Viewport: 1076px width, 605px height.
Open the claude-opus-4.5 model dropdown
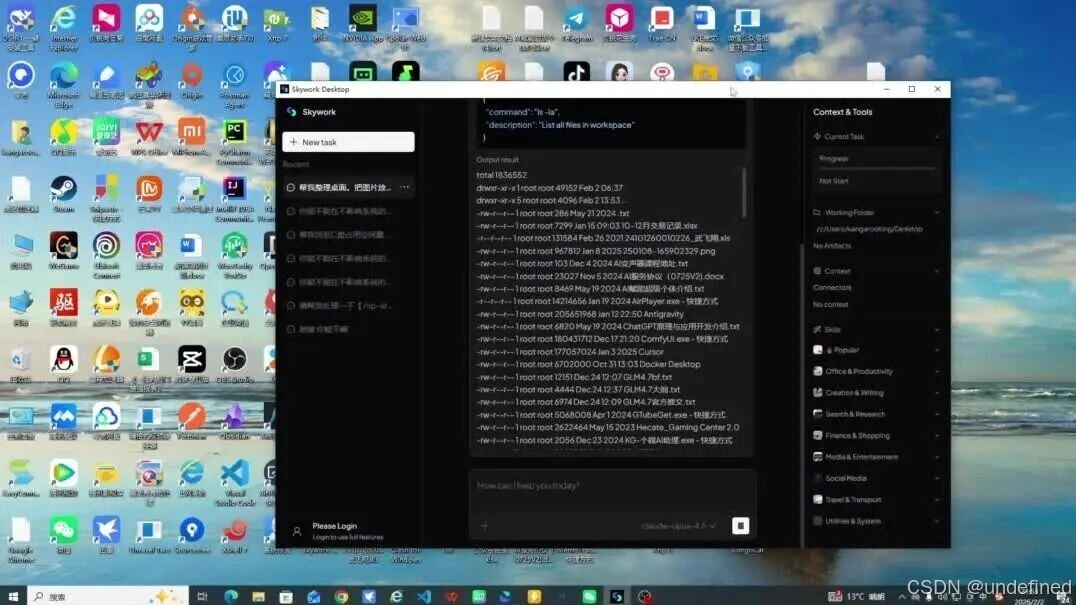(x=678, y=526)
